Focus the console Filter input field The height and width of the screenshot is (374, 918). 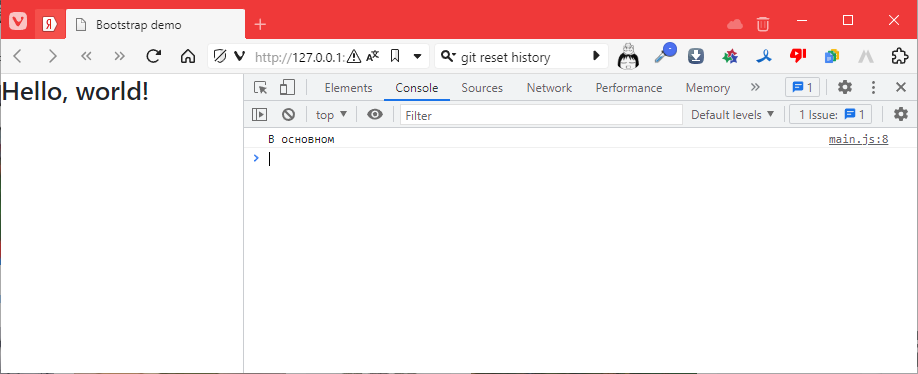[x=542, y=115]
